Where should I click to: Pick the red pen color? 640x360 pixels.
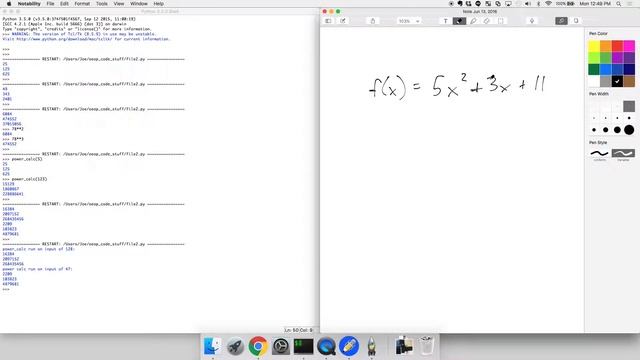[617, 46]
